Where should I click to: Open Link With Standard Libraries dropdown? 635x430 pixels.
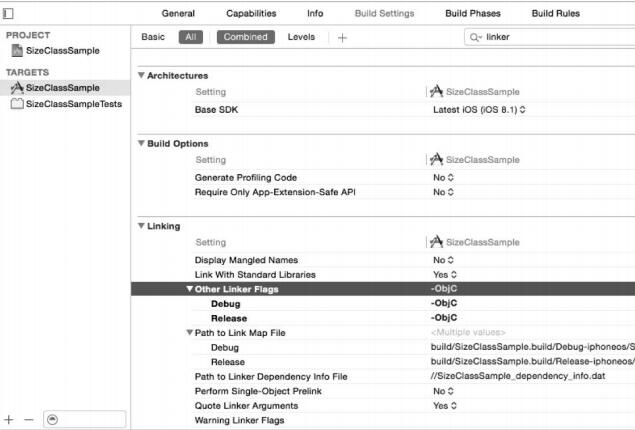click(443, 274)
